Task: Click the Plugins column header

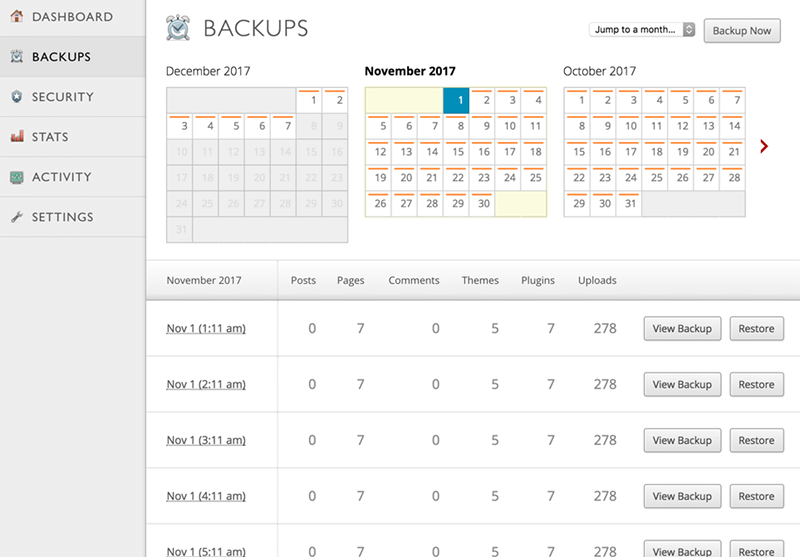Action: coord(538,281)
